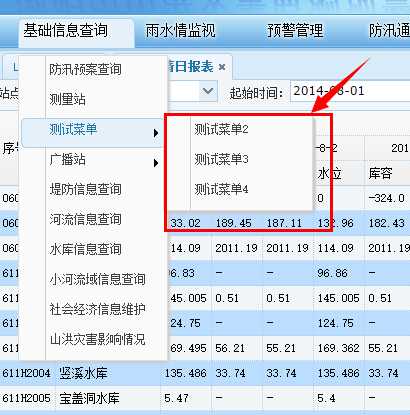Click cell value 124.75 in water level column
This screenshot has height=415, width=410.
[x=335, y=323]
